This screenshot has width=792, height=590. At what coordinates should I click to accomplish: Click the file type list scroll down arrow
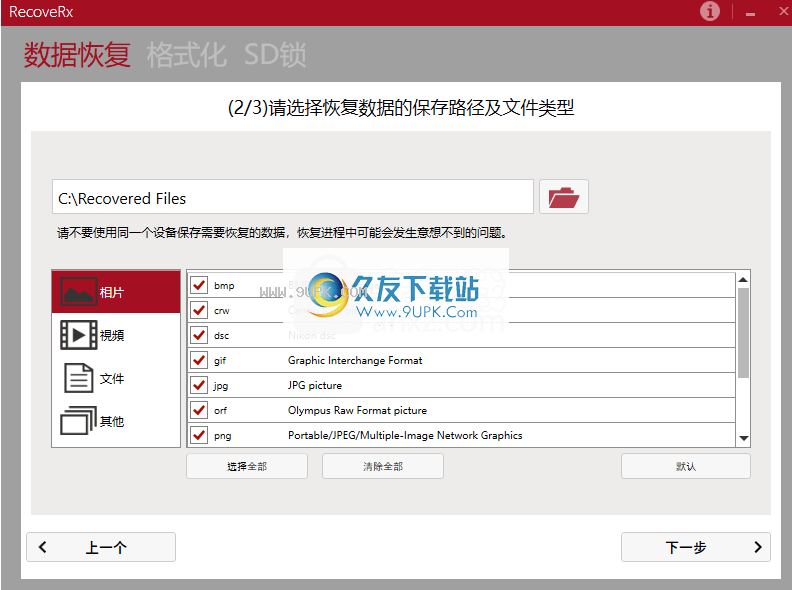(743, 438)
